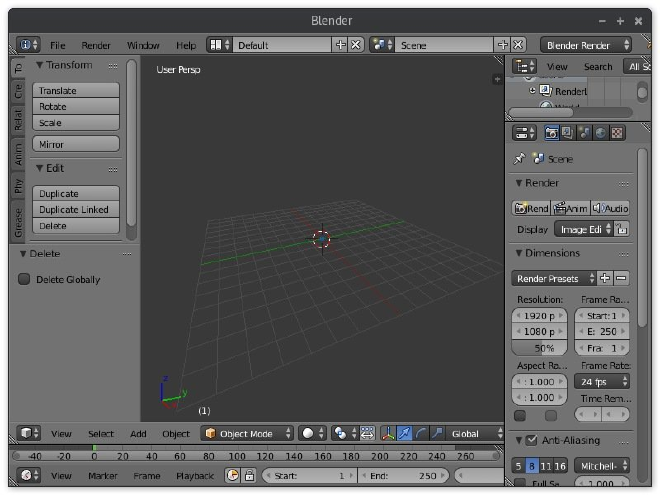Delete the active scene
Image resolution: width=660 pixels, height=495 pixels.
(x=518, y=45)
